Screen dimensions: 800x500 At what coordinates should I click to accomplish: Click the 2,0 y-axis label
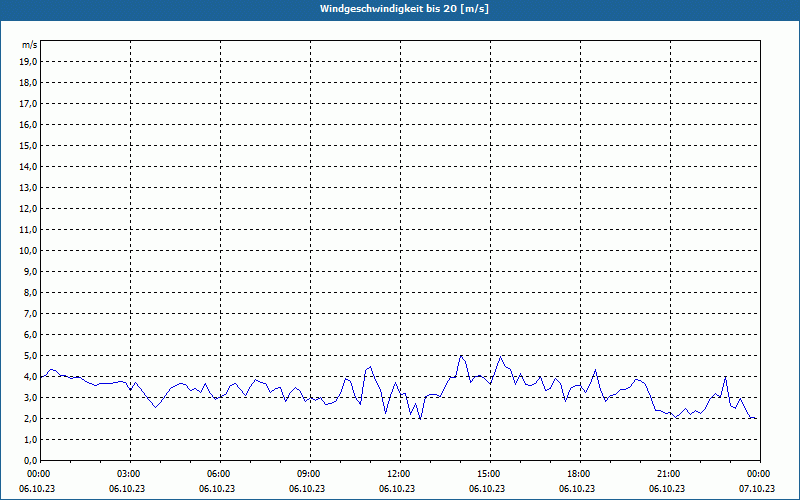click(x=30, y=419)
